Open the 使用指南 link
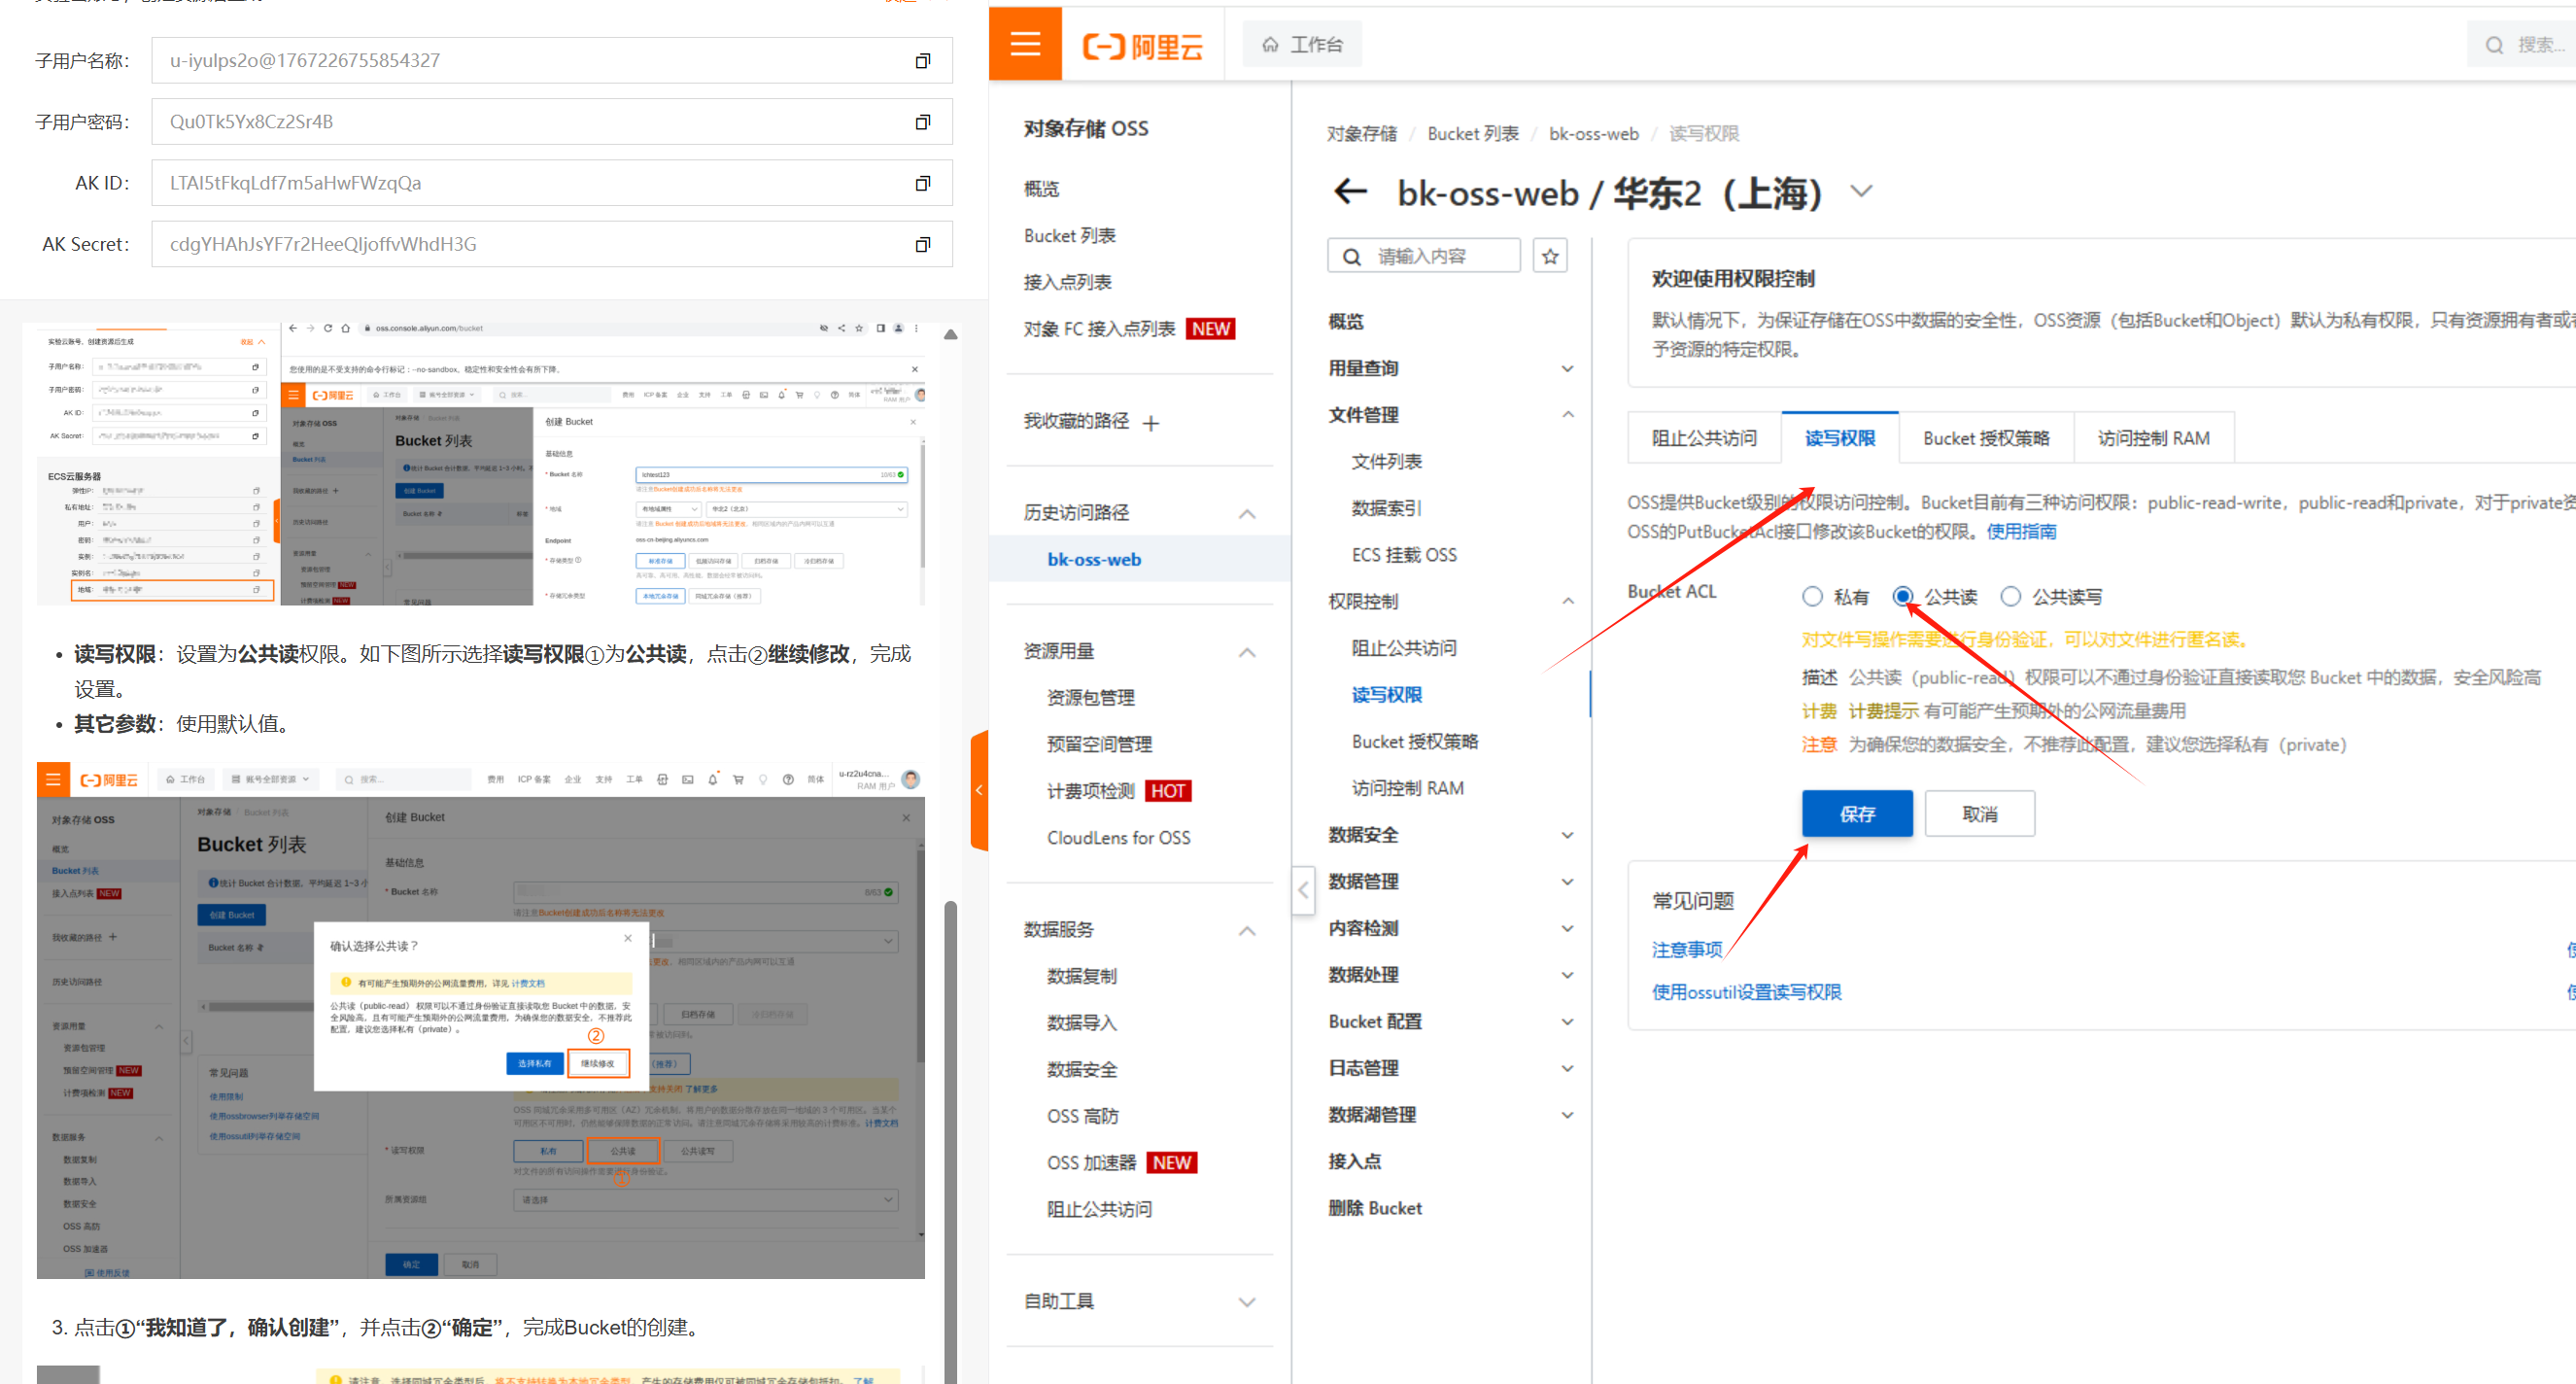Viewport: 2576px width, 1384px height. 2020,531
